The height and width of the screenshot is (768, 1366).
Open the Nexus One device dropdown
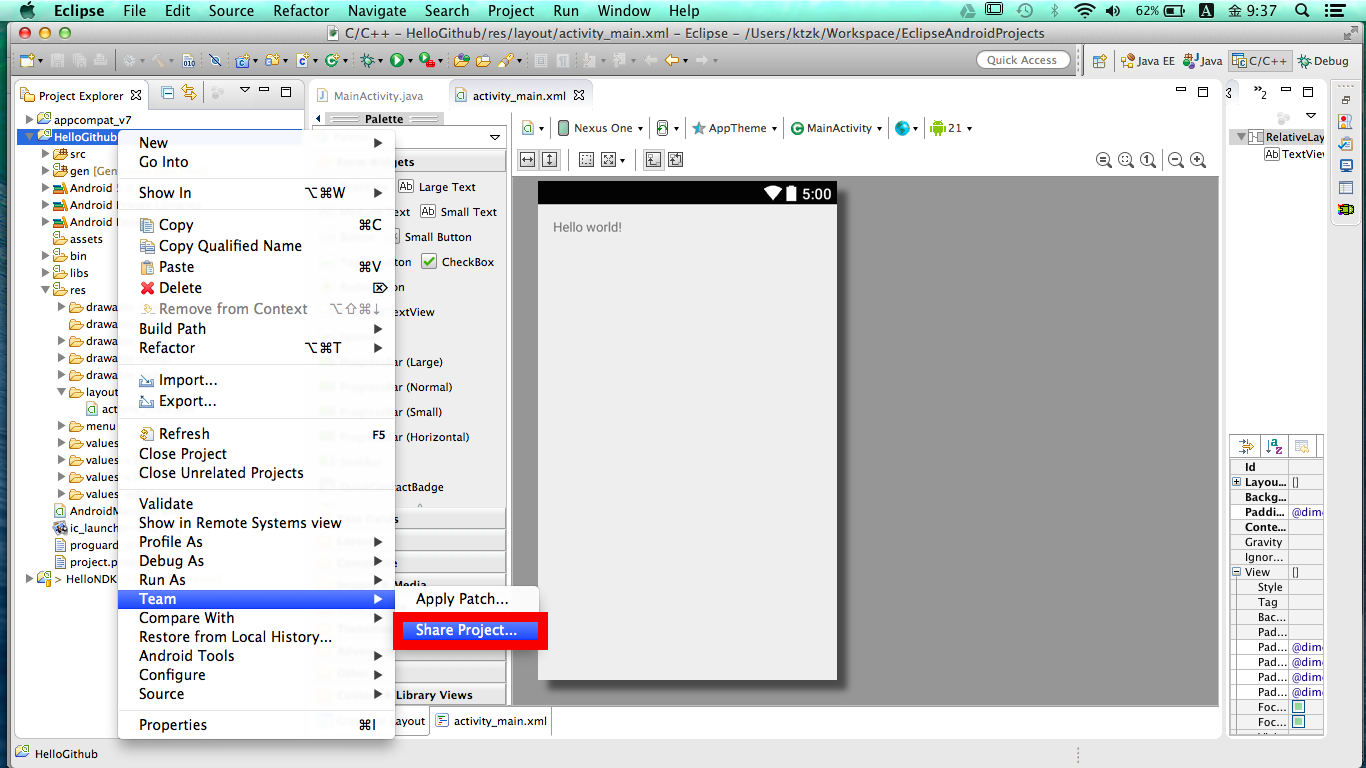point(600,128)
